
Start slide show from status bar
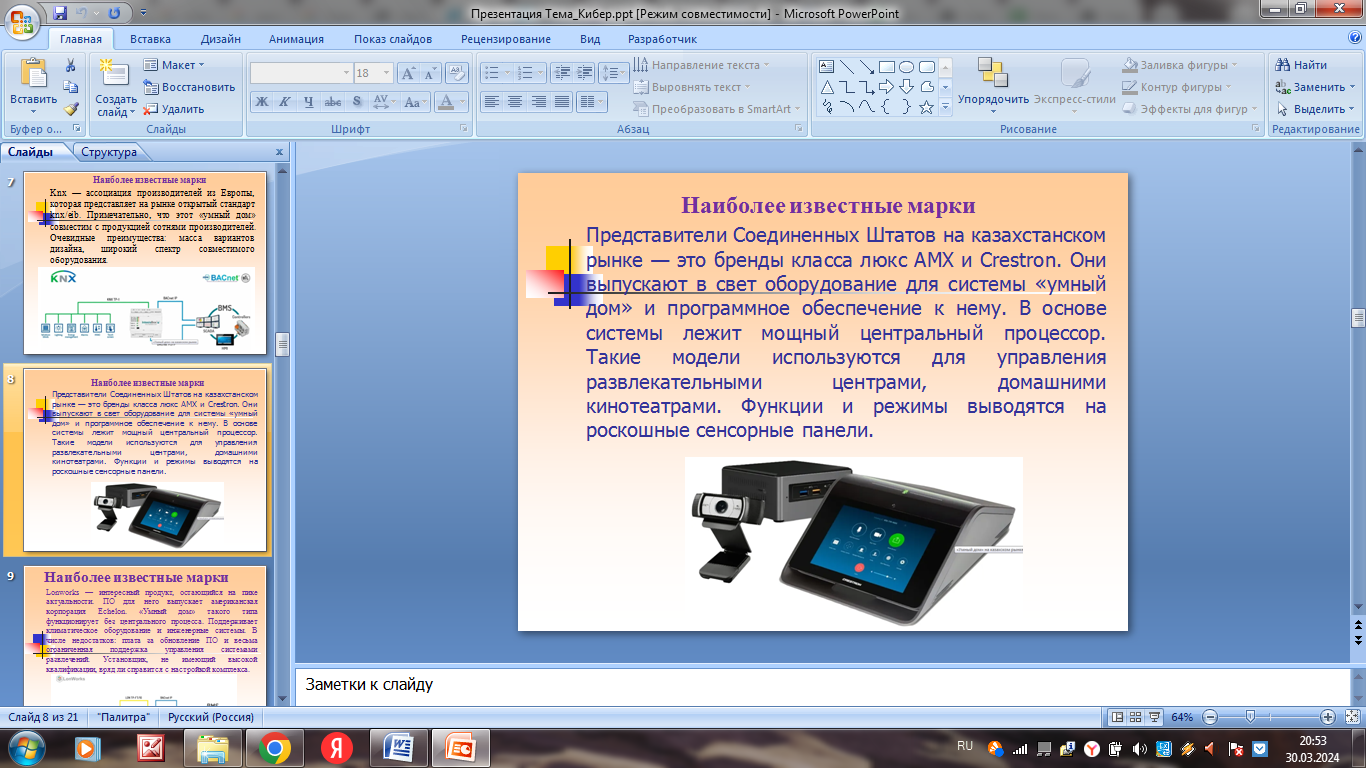[1155, 717]
